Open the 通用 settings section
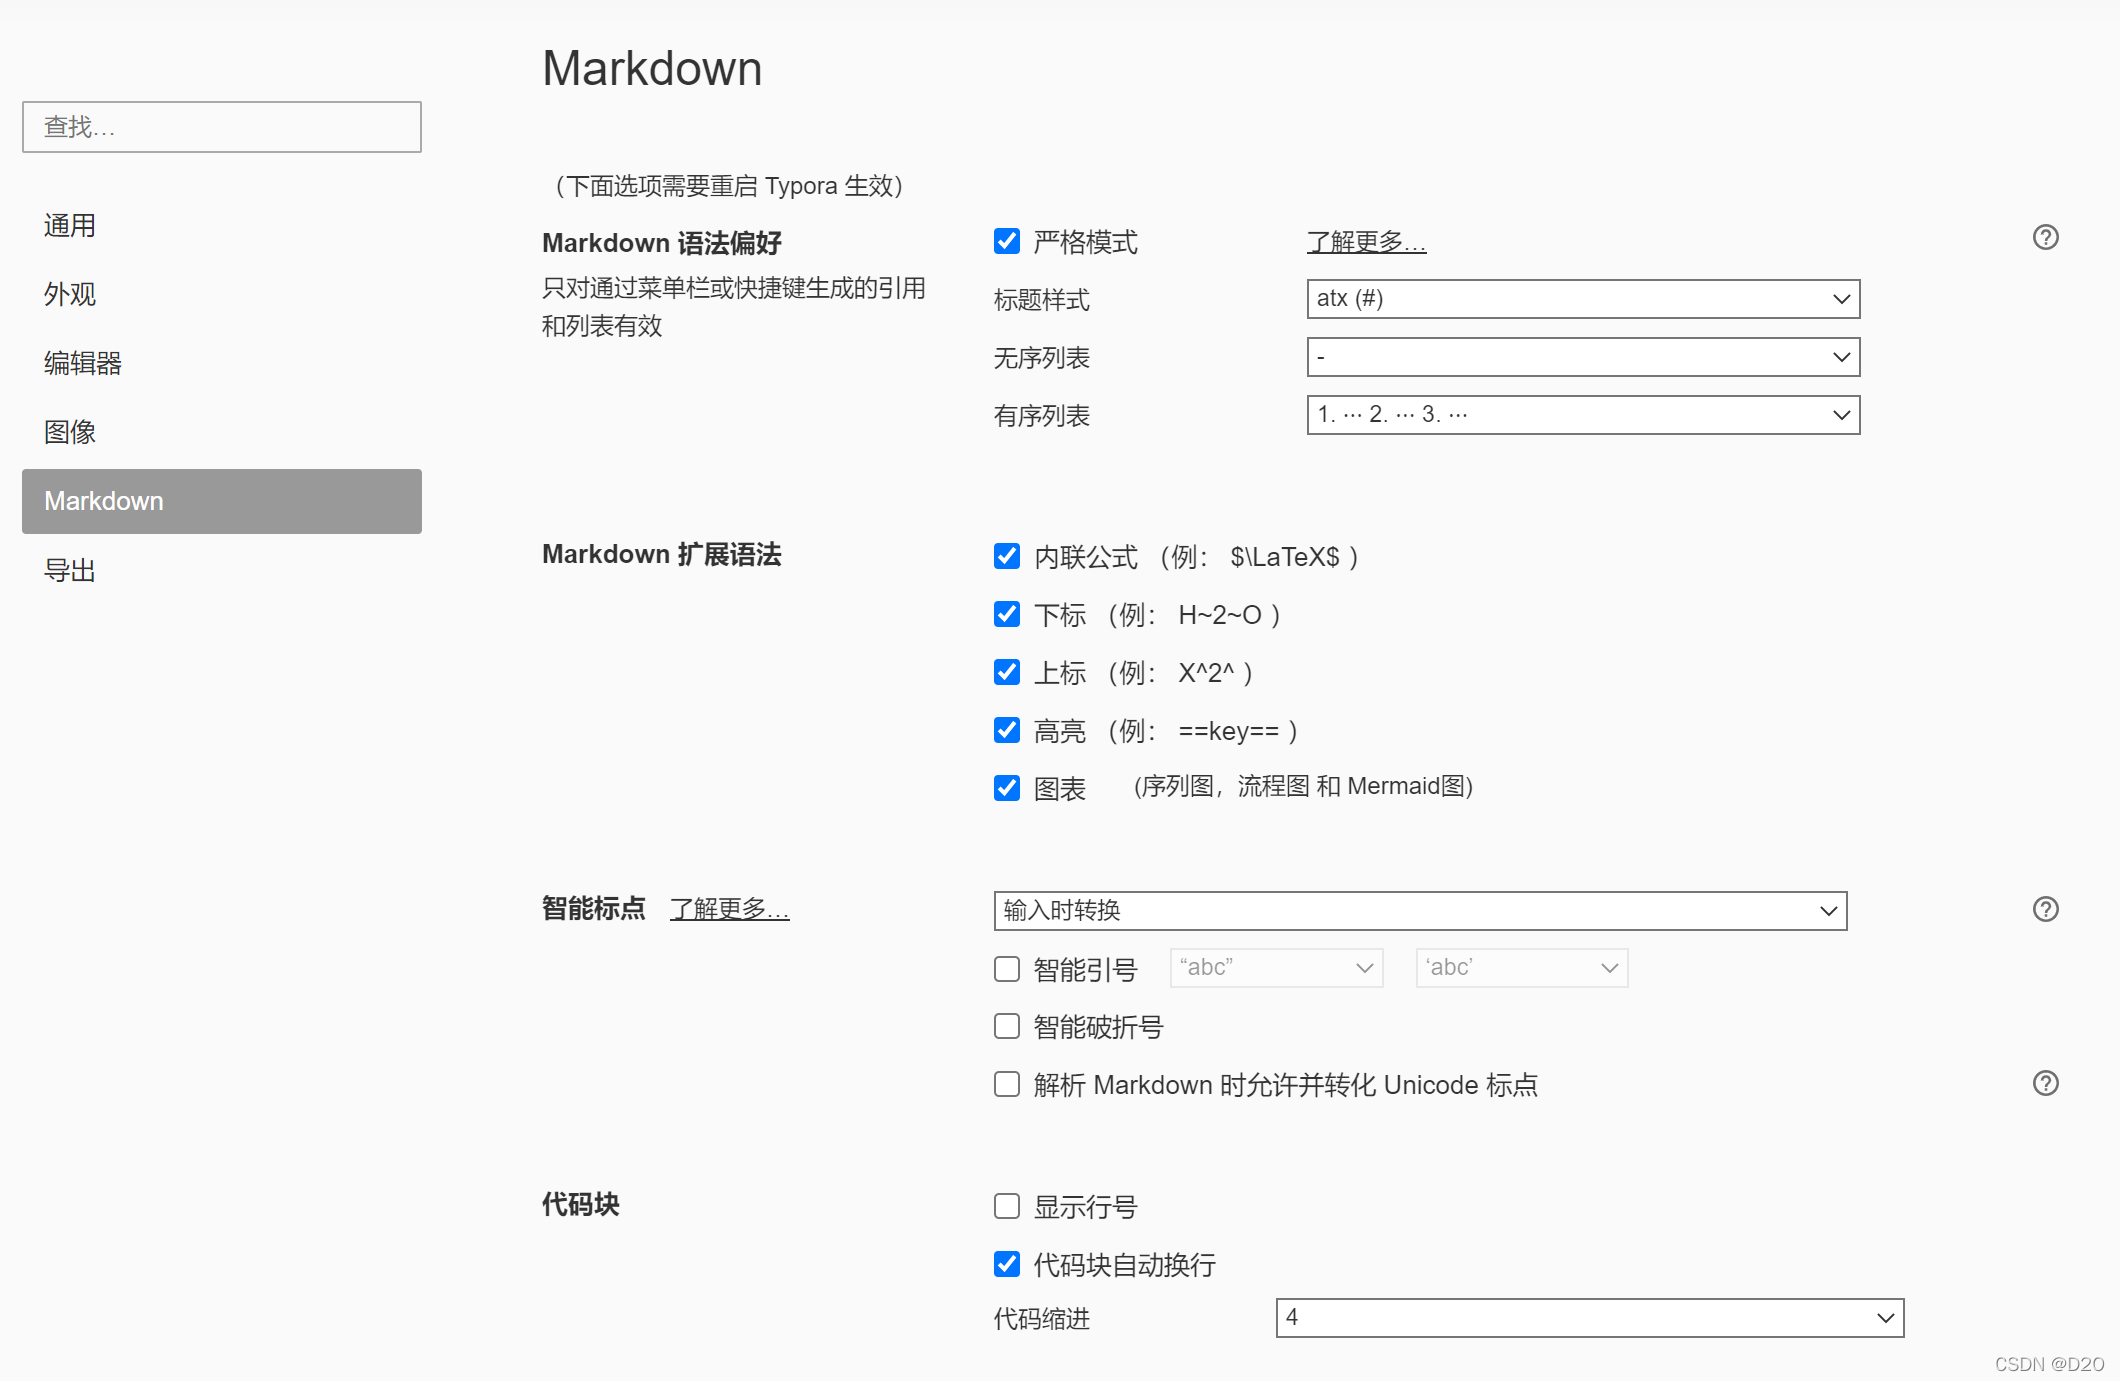Image resolution: width=2120 pixels, height=1381 pixels. pos(222,226)
